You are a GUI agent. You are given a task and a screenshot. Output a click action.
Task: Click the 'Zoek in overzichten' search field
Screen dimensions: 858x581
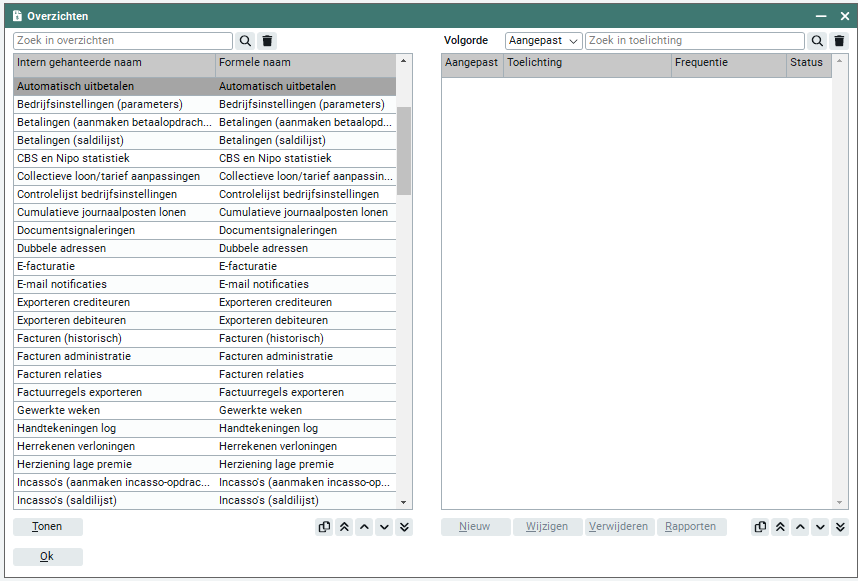point(122,41)
